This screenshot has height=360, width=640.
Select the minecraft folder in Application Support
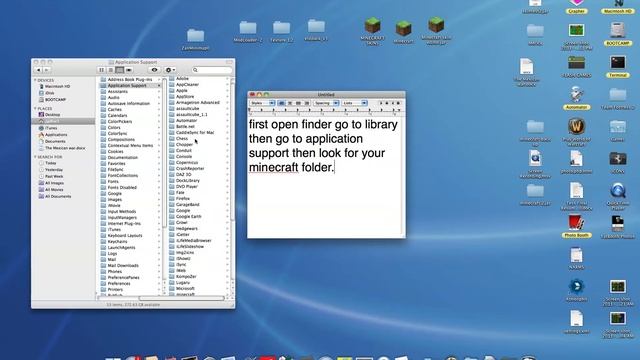[x=182, y=294]
